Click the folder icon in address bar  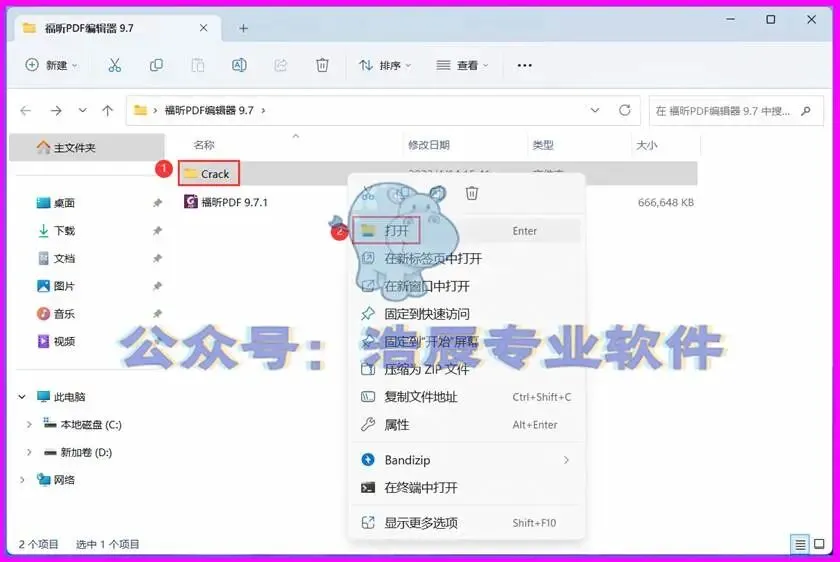(140, 110)
